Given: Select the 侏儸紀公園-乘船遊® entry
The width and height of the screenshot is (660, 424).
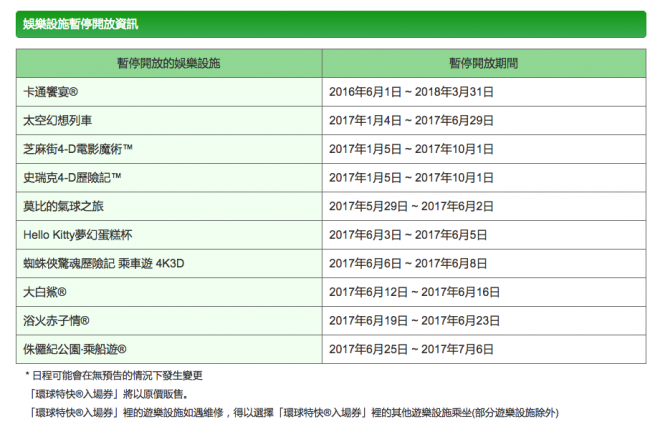Looking at the screenshot, I should coord(74,350).
